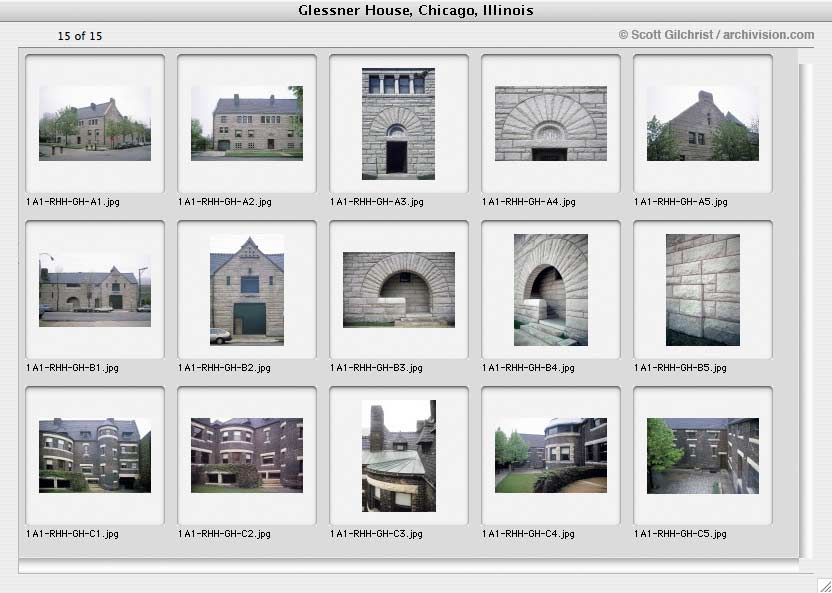Screen dimensions: 832x593
Task: Click the filename label 1A1-RHH-GH-B2.jpg
Action: coord(224,368)
